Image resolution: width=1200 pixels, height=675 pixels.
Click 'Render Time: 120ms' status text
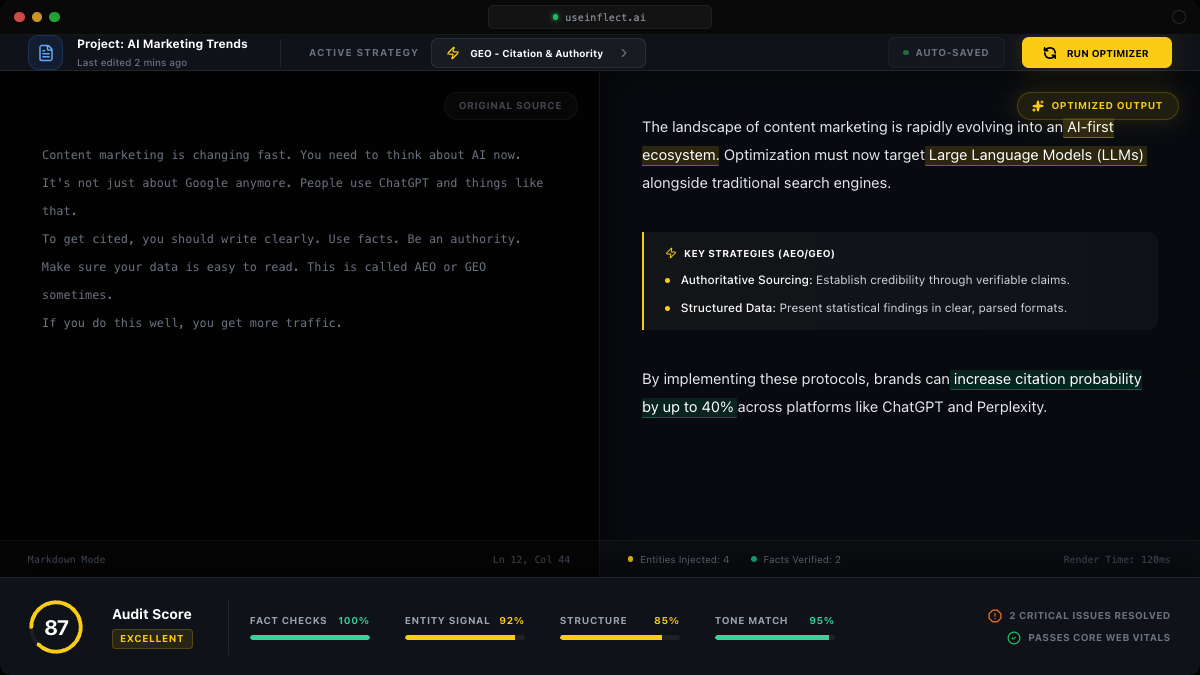pyautogui.click(x=1117, y=560)
